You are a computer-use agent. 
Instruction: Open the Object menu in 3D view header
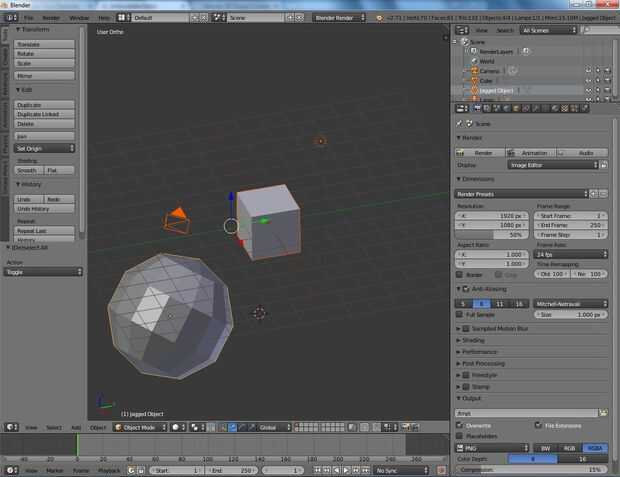(x=98, y=428)
